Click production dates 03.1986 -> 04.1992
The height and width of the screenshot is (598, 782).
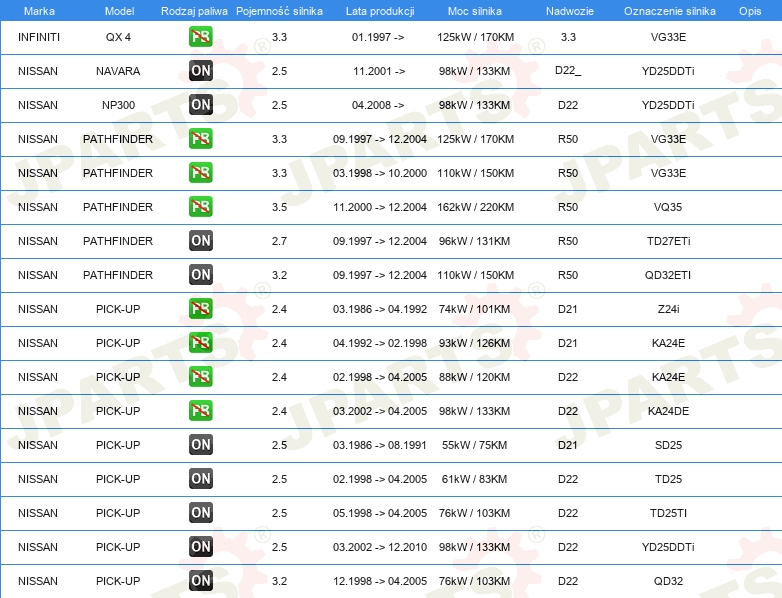pyautogui.click(x=380, y=309)
